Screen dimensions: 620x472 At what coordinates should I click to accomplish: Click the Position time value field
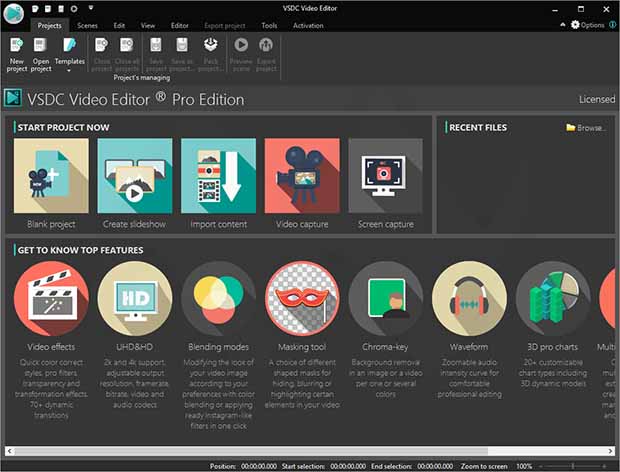click(x=259, y=466)
